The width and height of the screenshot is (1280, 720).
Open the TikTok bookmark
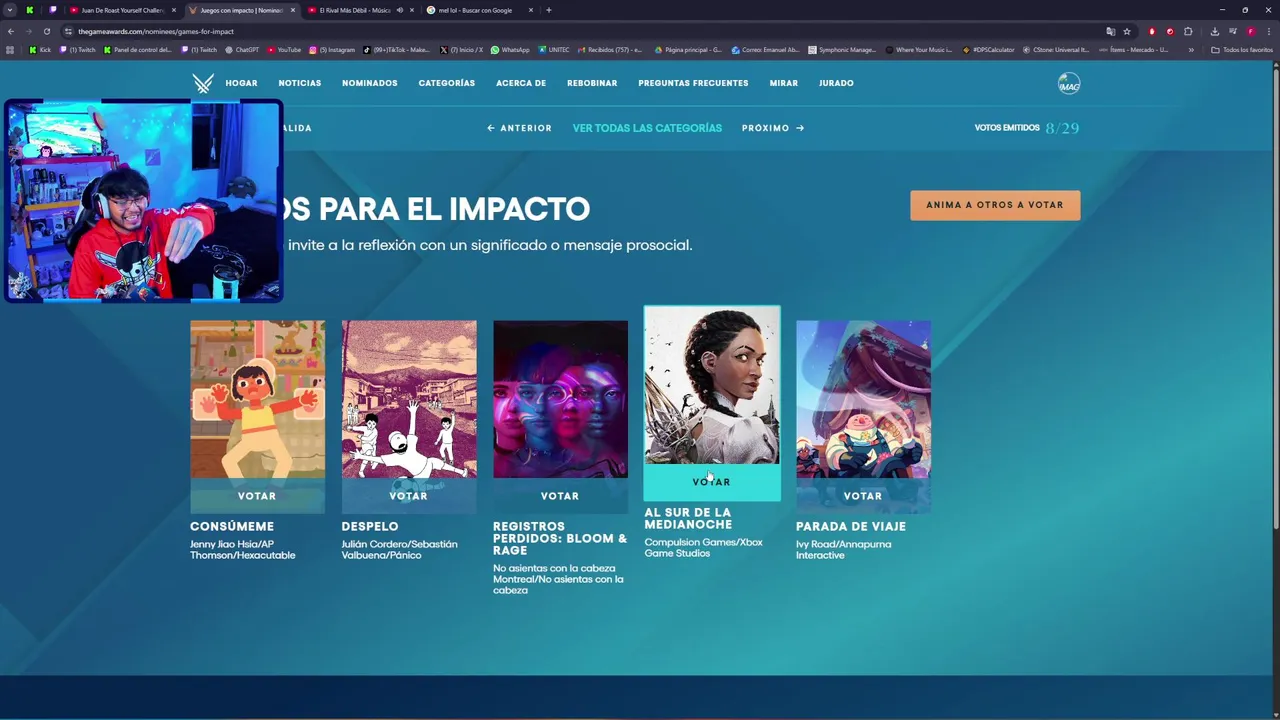(x=396, y=50)
